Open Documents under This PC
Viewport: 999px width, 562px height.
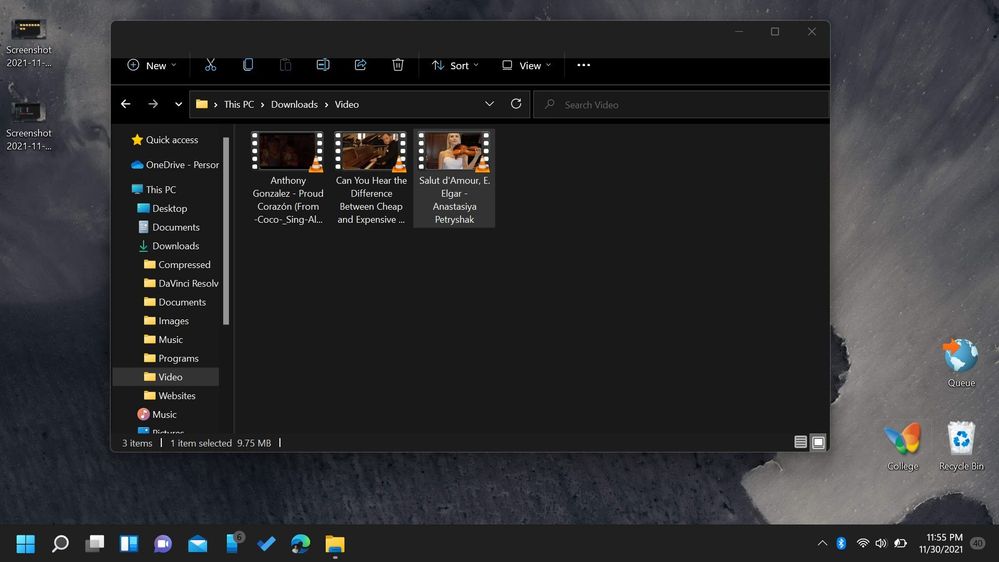169,227
